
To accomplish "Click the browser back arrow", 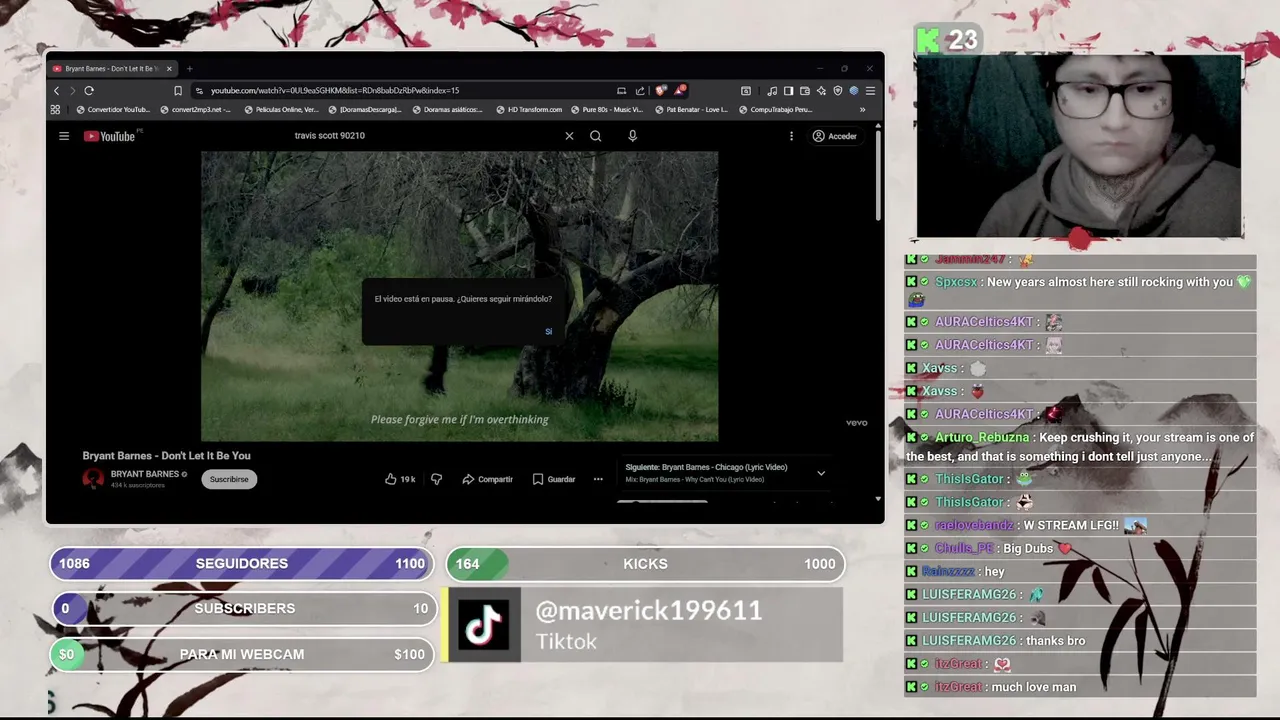I will (x=57, y=90).
